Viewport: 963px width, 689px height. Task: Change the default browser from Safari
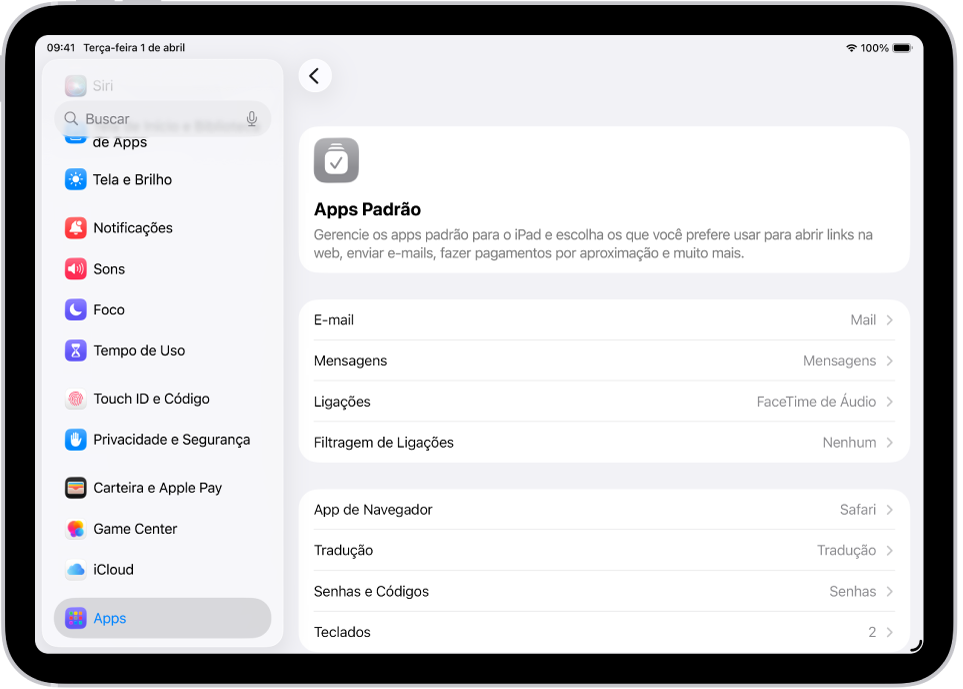[x=600, y=509]
